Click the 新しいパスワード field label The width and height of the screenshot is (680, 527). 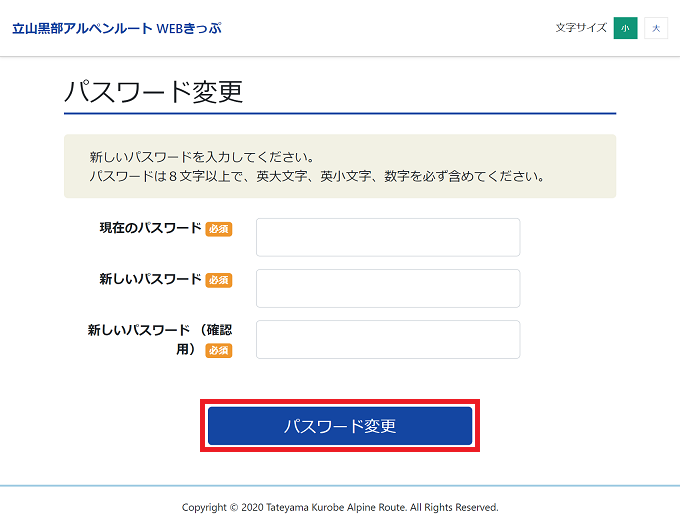coord(150,279)
